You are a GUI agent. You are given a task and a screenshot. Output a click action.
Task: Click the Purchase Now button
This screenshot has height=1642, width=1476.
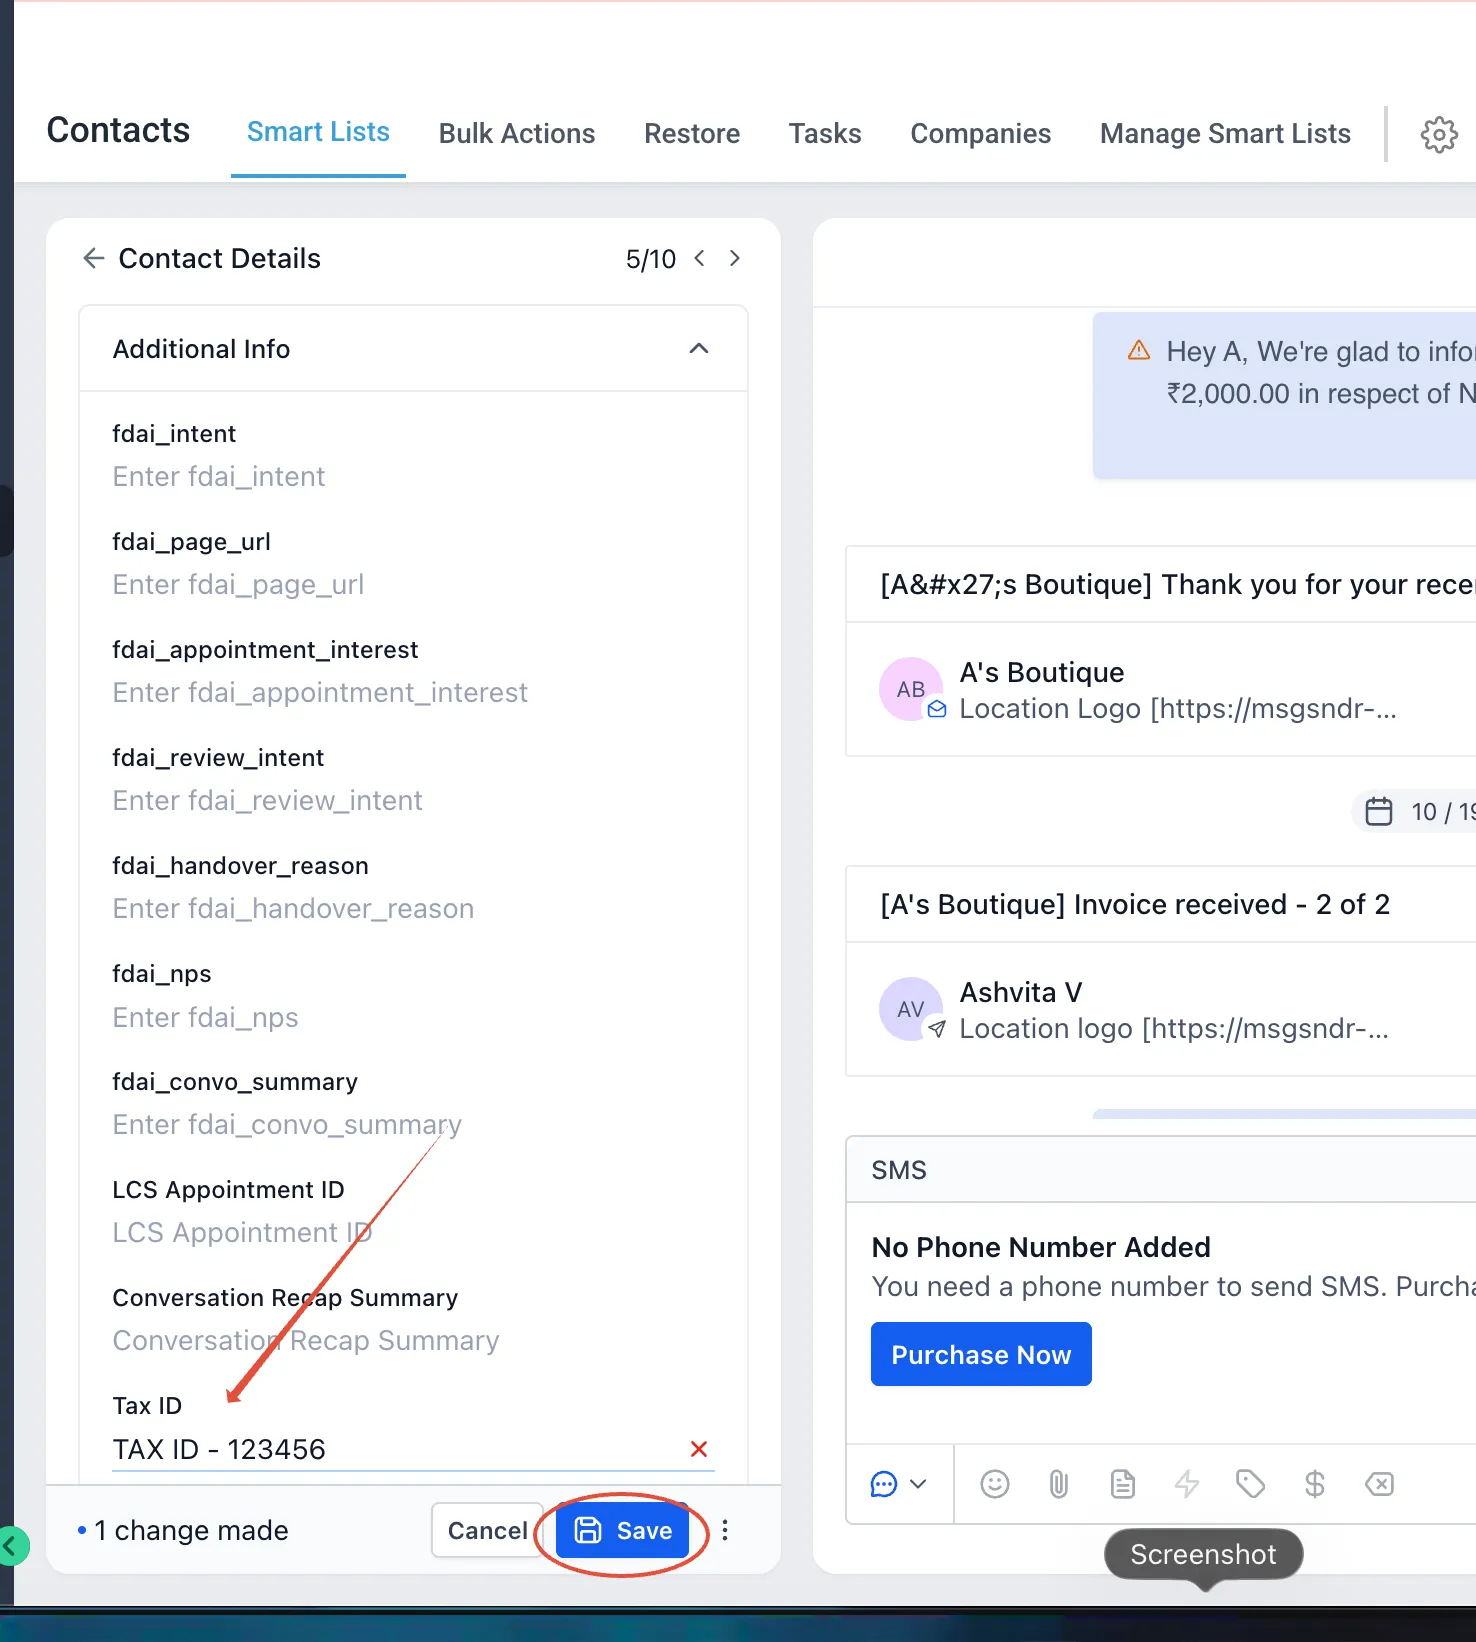[981, 1354]
